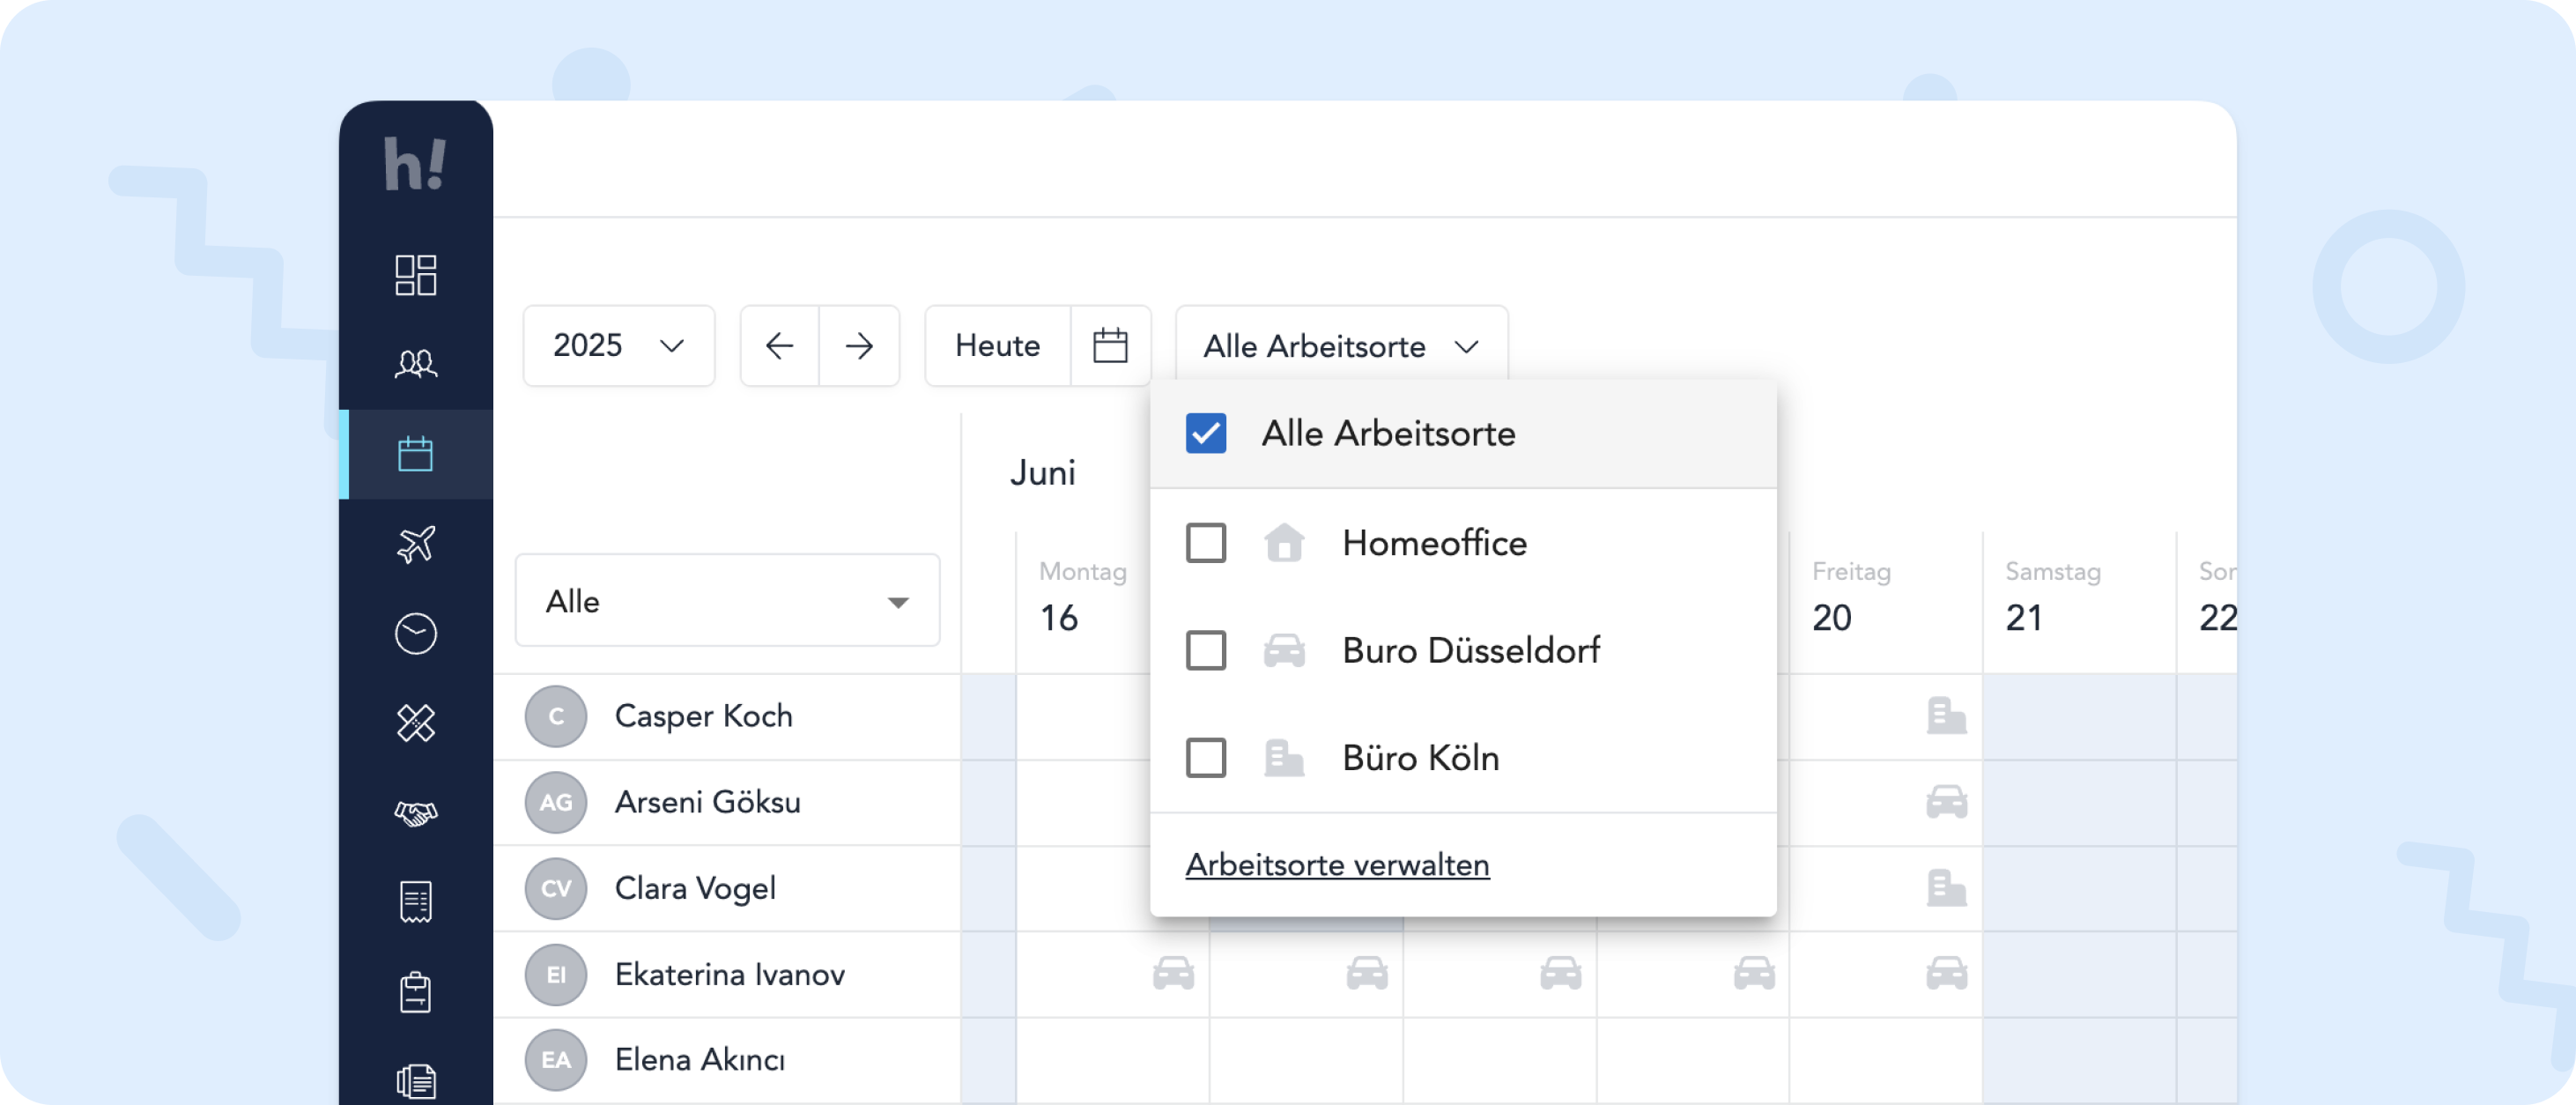Image resolution: width=2576 pixels, height=1105 pixels.
Task: Open the airplane vacation icon in sidebar
Action: click(x=415, y=544)
